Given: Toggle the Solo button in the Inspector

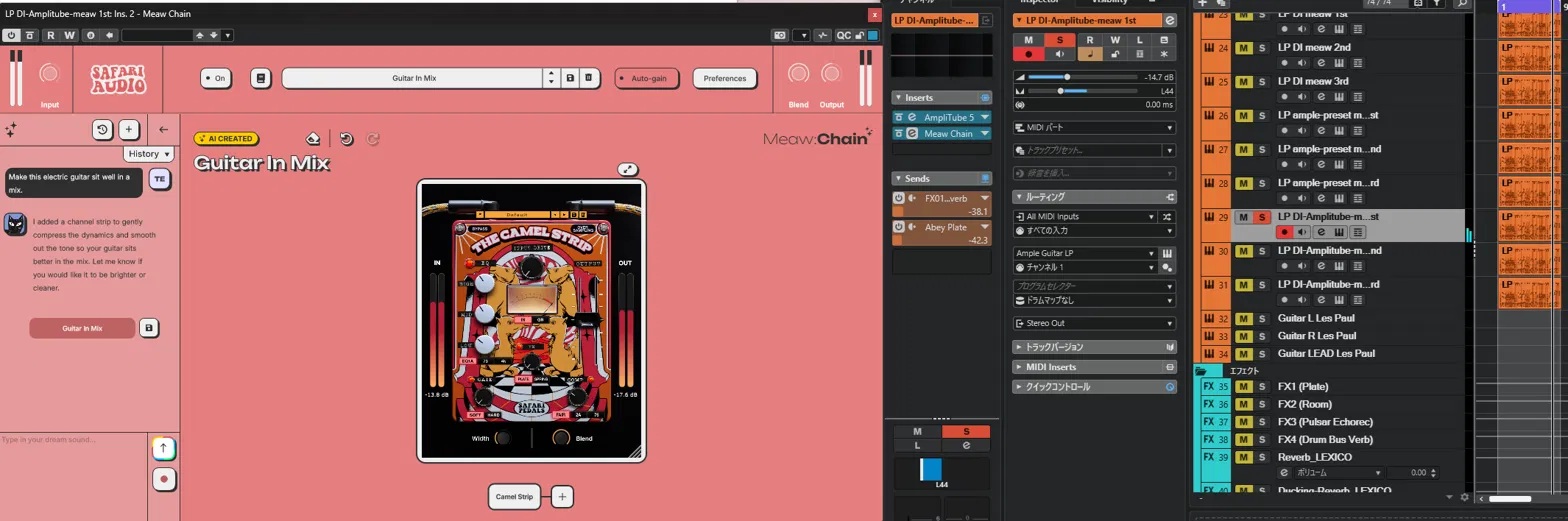Looking at the screenshot, I should pyautogui.click(x=1061, y=39).
